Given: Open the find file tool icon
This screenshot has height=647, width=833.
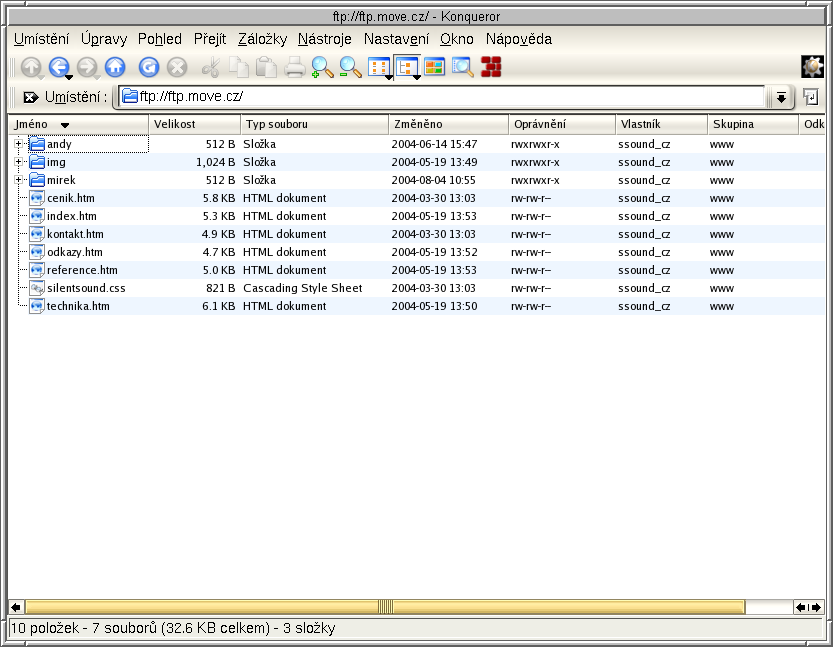Looking at the screenshot, I should [x=463, y=67].
